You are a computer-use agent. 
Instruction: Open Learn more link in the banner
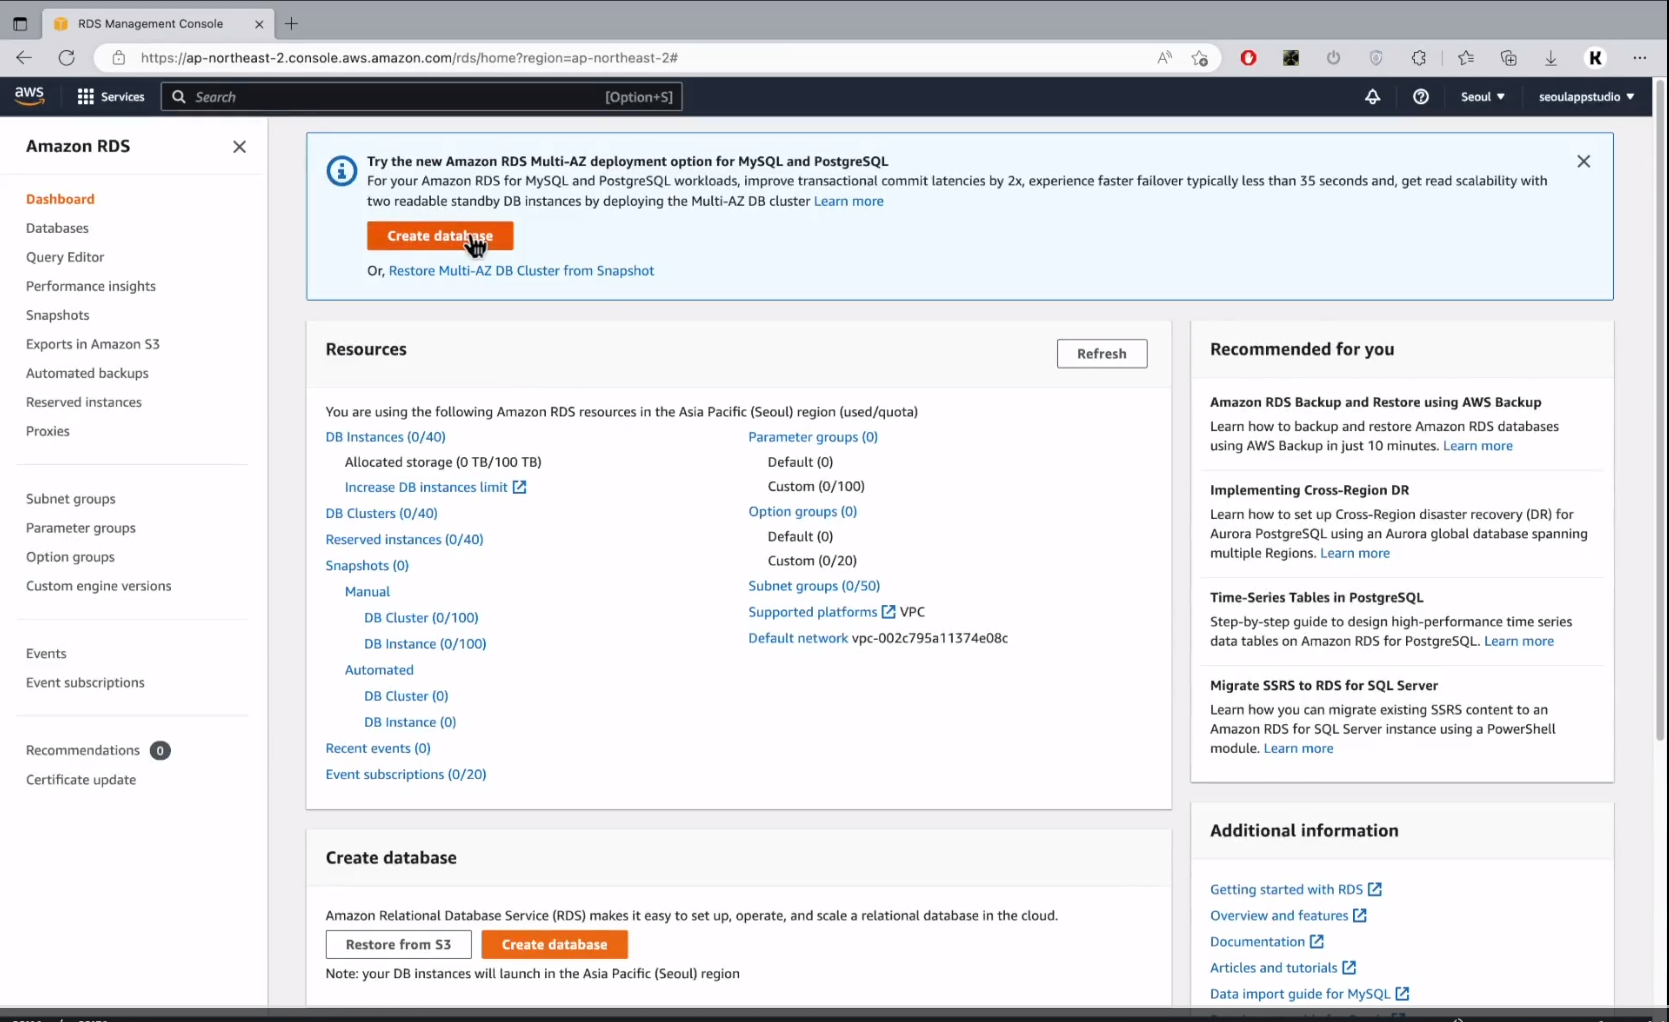tap(849, 201)
